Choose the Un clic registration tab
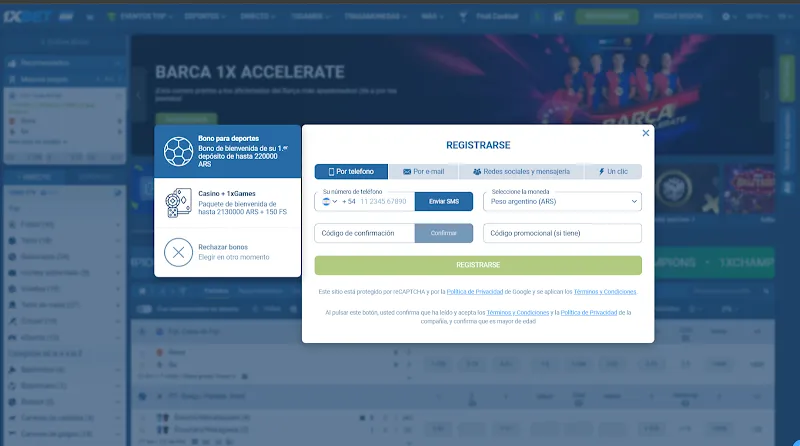 pyautogui.click(x=613, y=171)
